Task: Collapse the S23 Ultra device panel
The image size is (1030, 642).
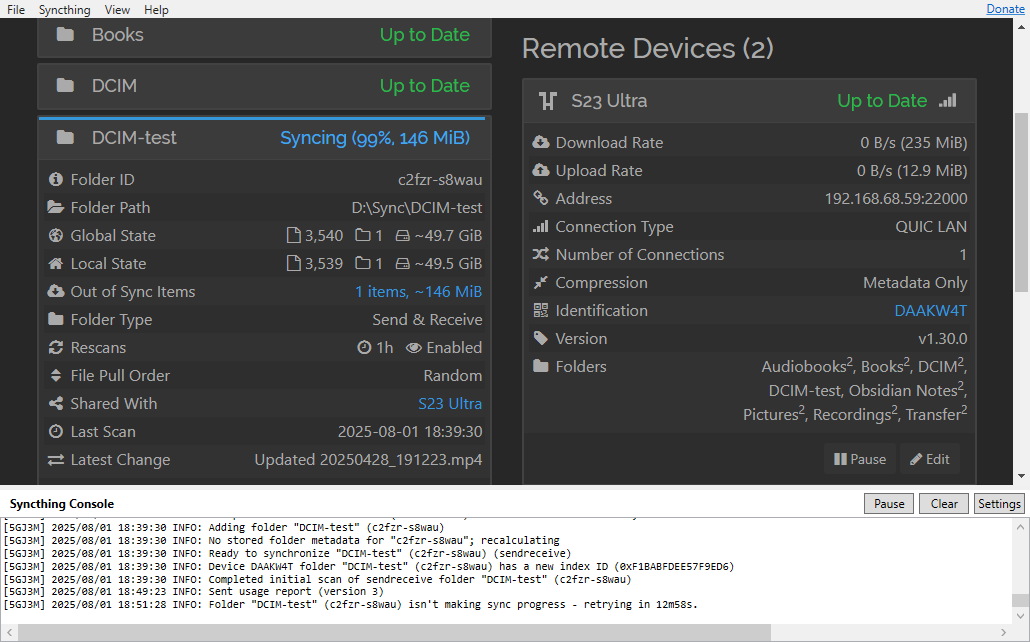Action: point(750,101)
